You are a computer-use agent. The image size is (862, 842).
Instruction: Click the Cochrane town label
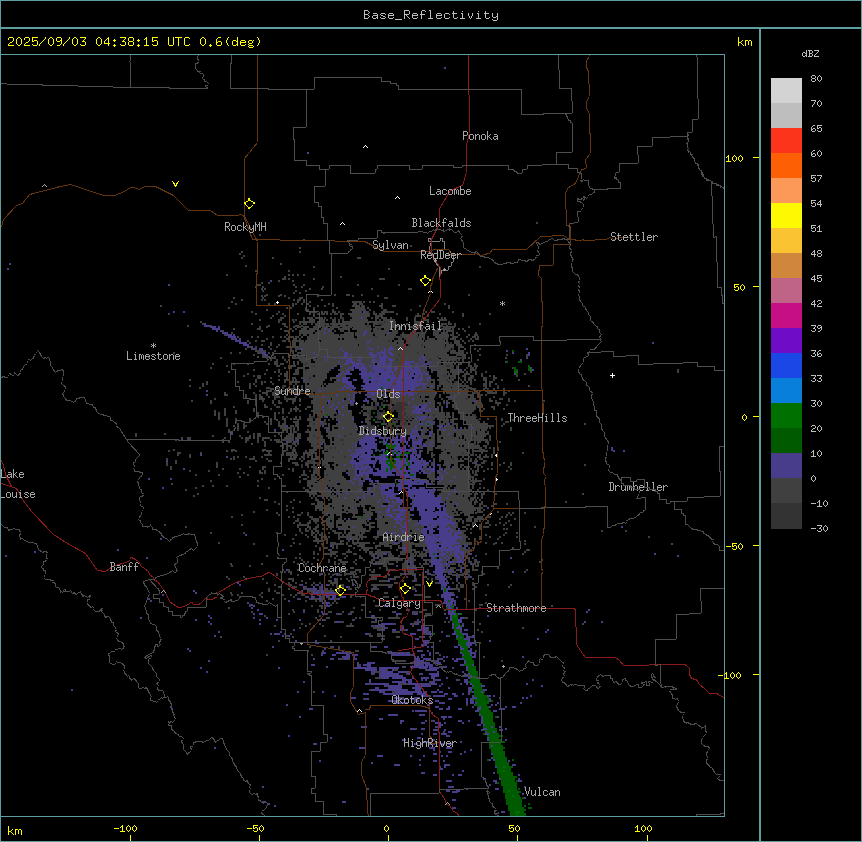[322, 568]
